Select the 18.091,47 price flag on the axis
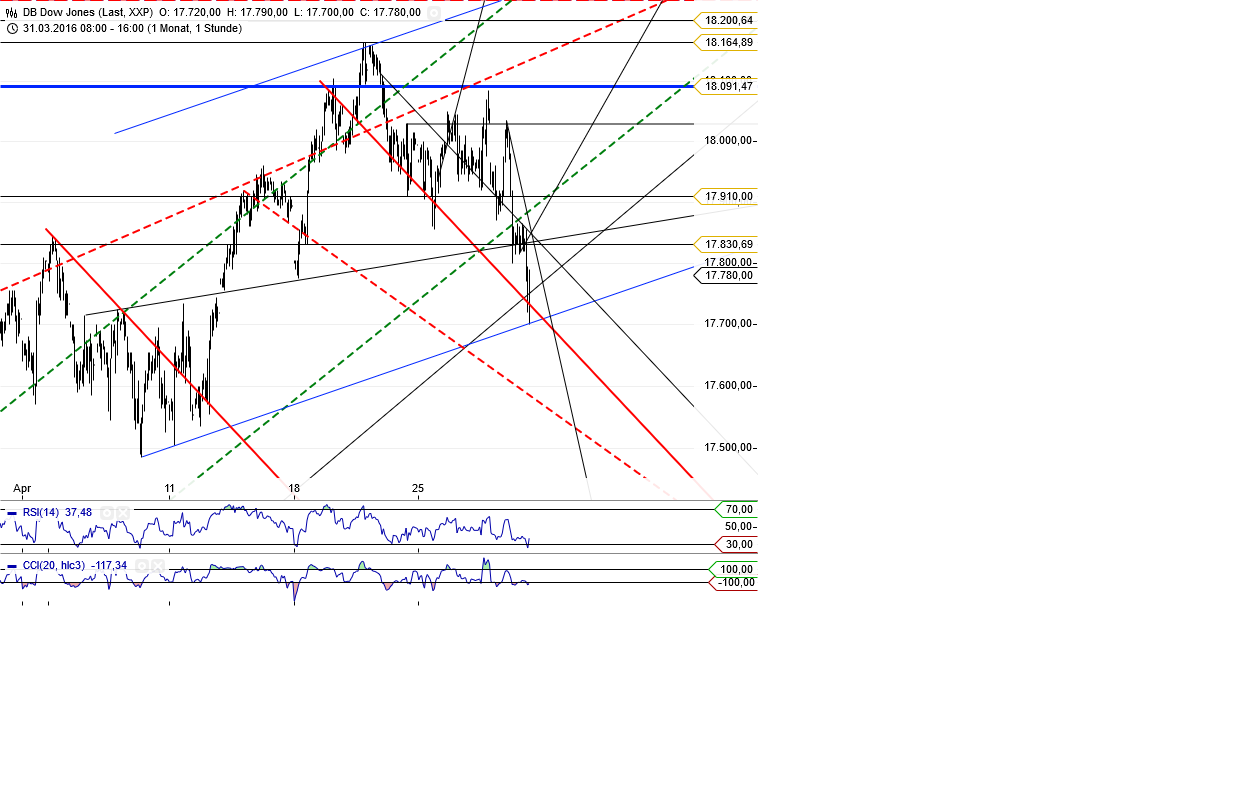 [x=727, y=87]
